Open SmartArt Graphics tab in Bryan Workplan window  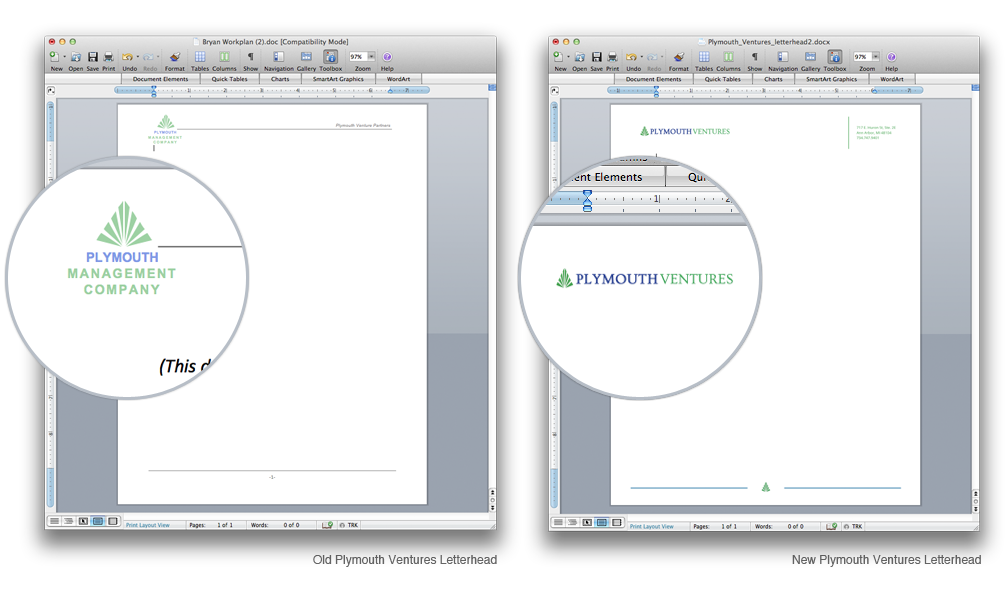(x=338, y=79)
